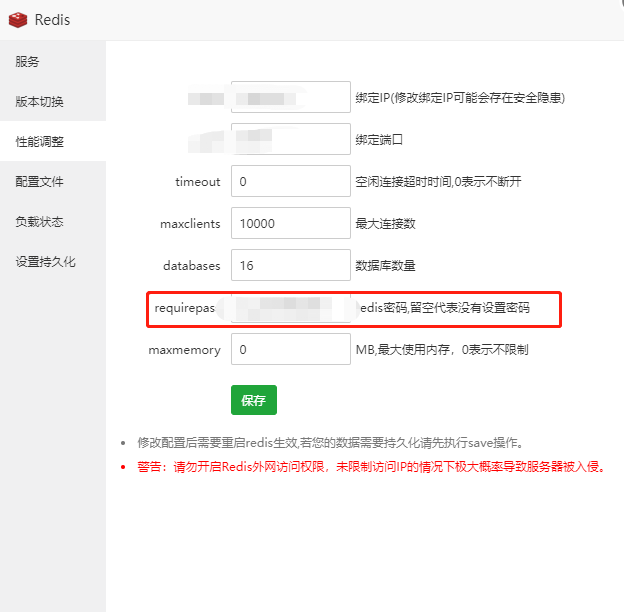Image resolution: width=624 pixels, height=612 pixels.
Task: Click the 绑定端口 description text
Action: [379, 140]
